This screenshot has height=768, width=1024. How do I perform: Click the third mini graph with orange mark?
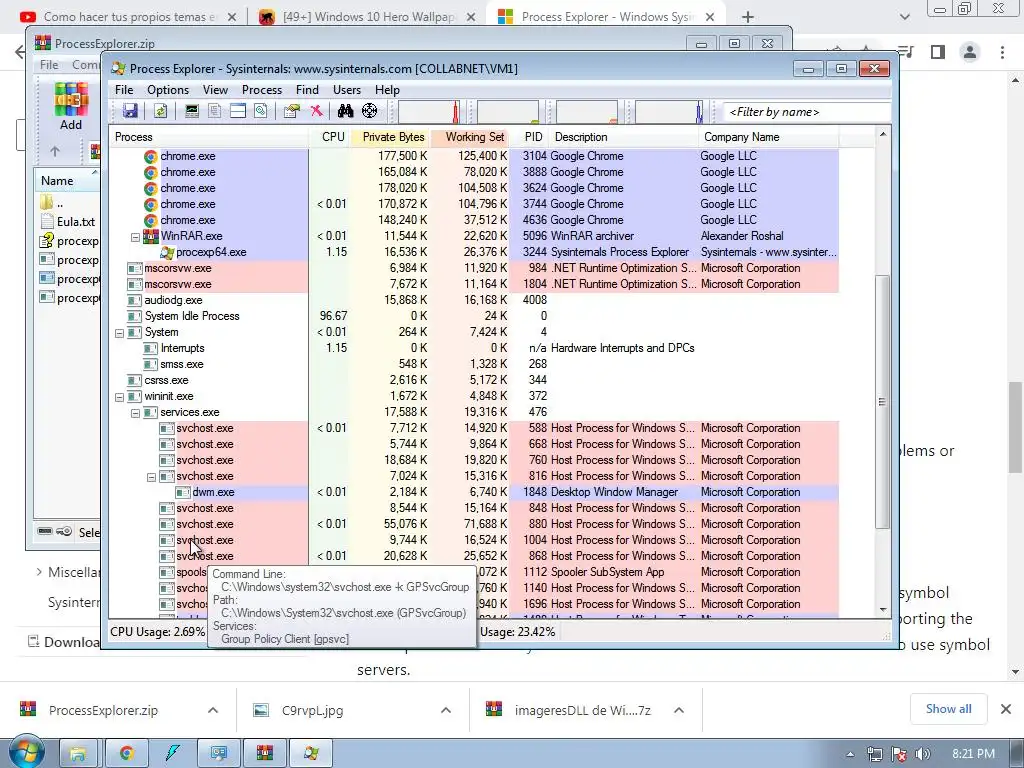[587, 112]
